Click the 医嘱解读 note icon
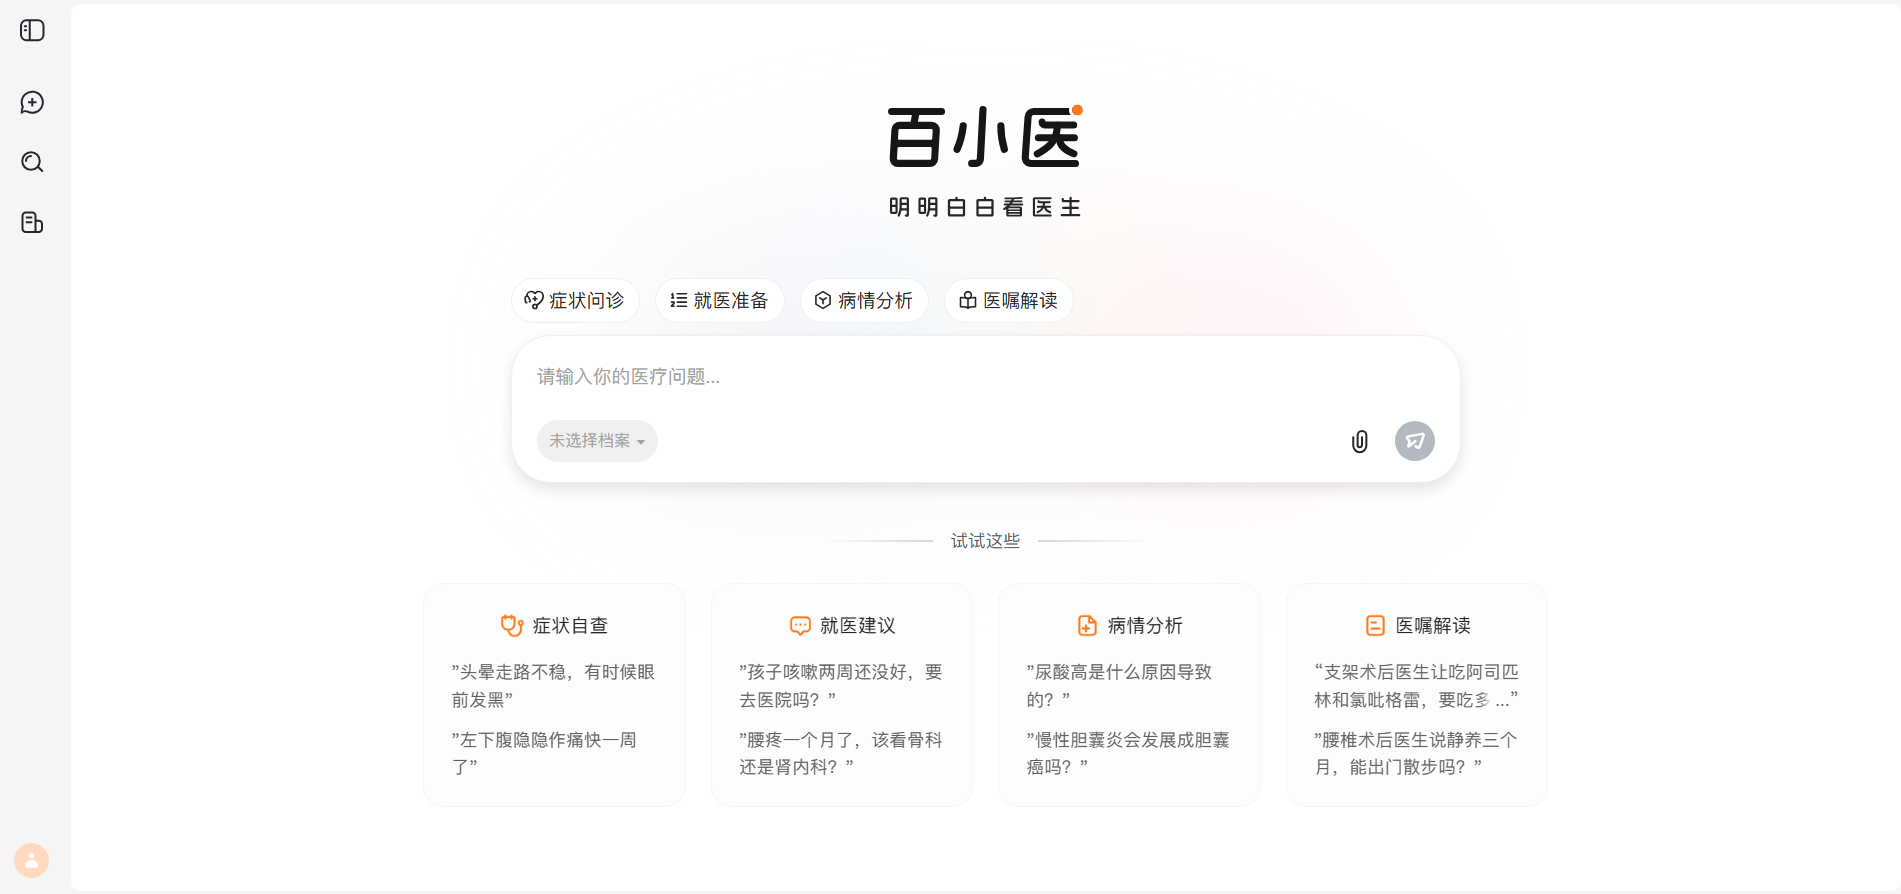Image resolution: width=1901 pixels, height=894 pixels. 1375,625
